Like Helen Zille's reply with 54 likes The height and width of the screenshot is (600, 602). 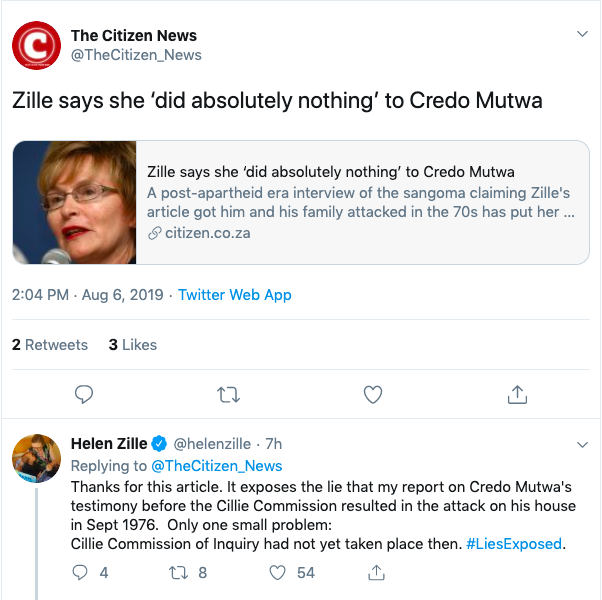[279, 573]
